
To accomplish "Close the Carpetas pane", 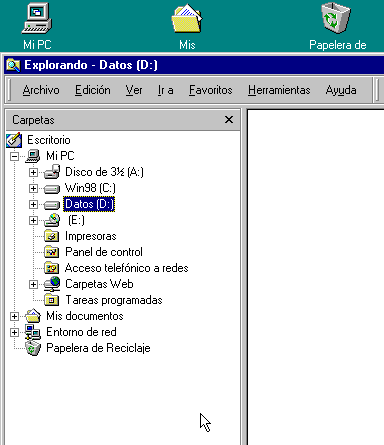I will click(x=229, y=120).
